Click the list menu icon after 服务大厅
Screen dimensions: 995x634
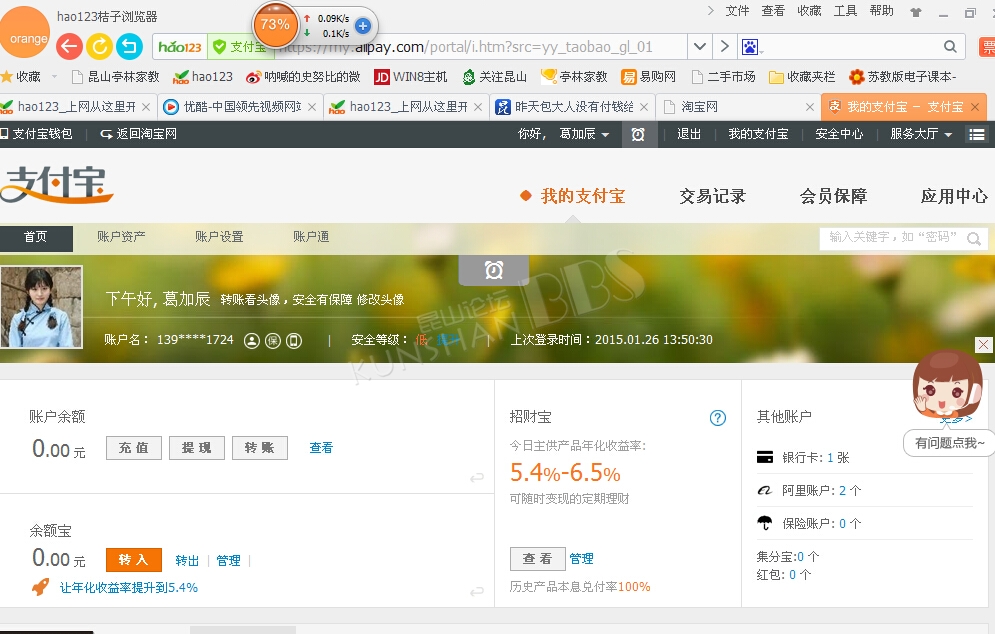[977, 134]
